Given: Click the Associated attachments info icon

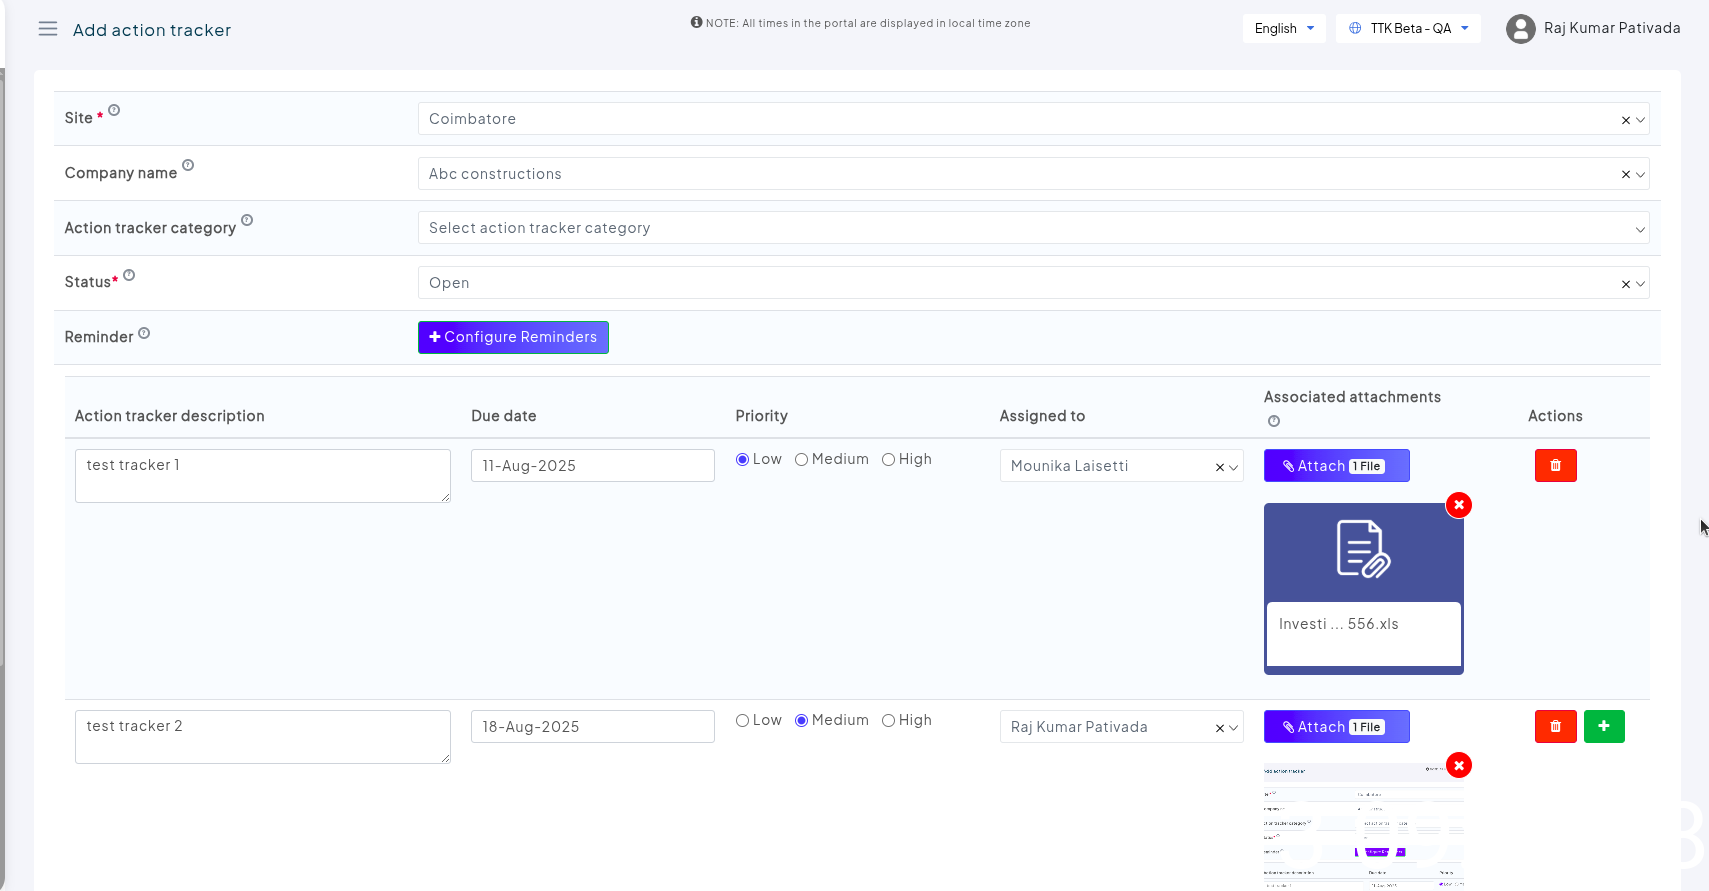Looking at the screenshot, I should click(x=1273, y=421).
